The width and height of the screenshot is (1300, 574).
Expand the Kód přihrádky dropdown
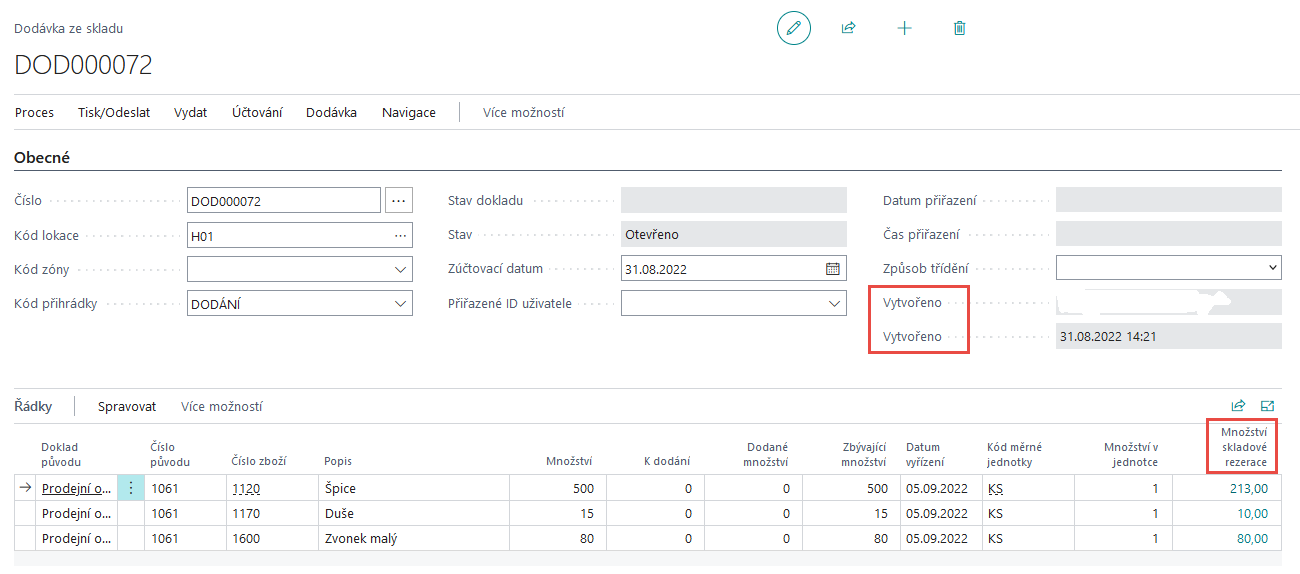(x=400, y=303)
